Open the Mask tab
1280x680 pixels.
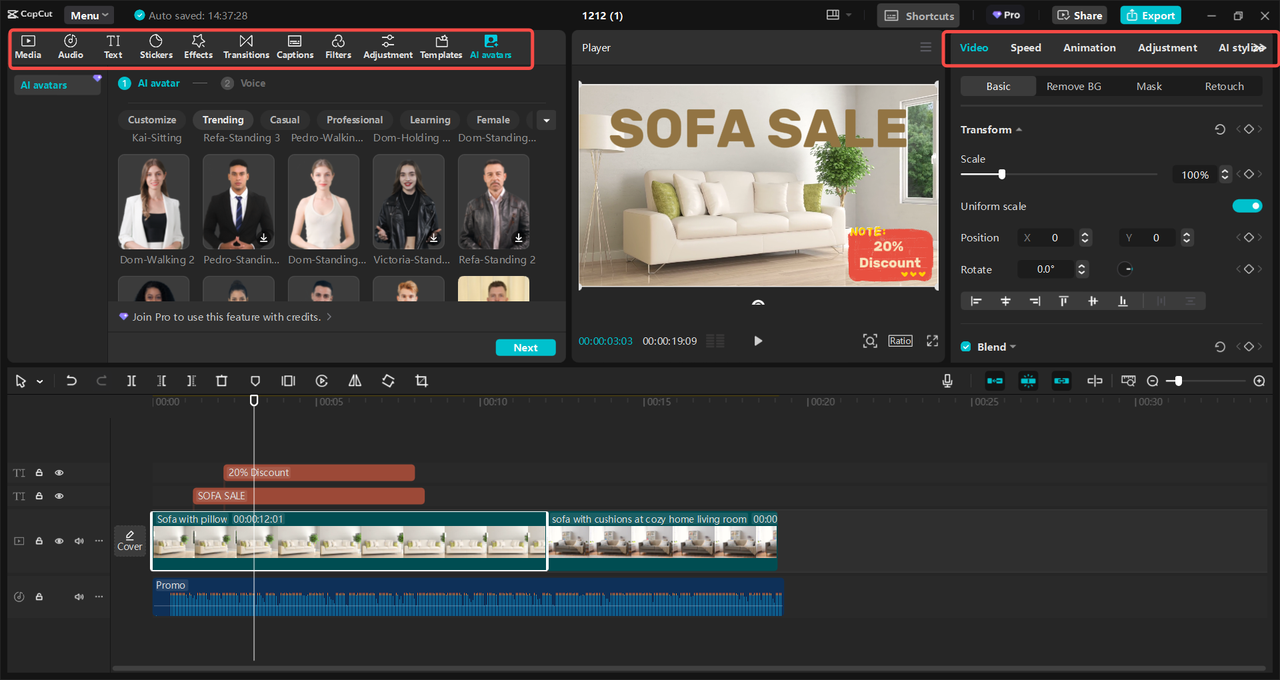[1149, 87]
